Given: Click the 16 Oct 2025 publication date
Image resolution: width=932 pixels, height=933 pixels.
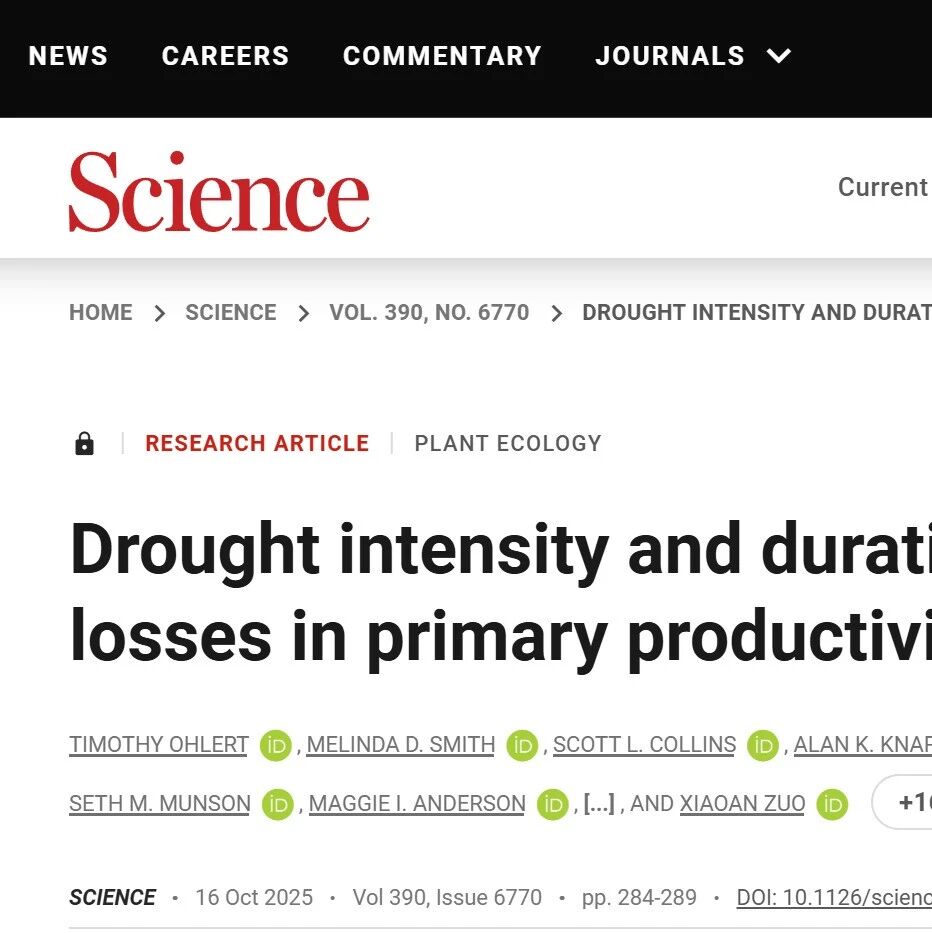Looking at the screenshot, I should pyautogui.click(x=254, y=897).
